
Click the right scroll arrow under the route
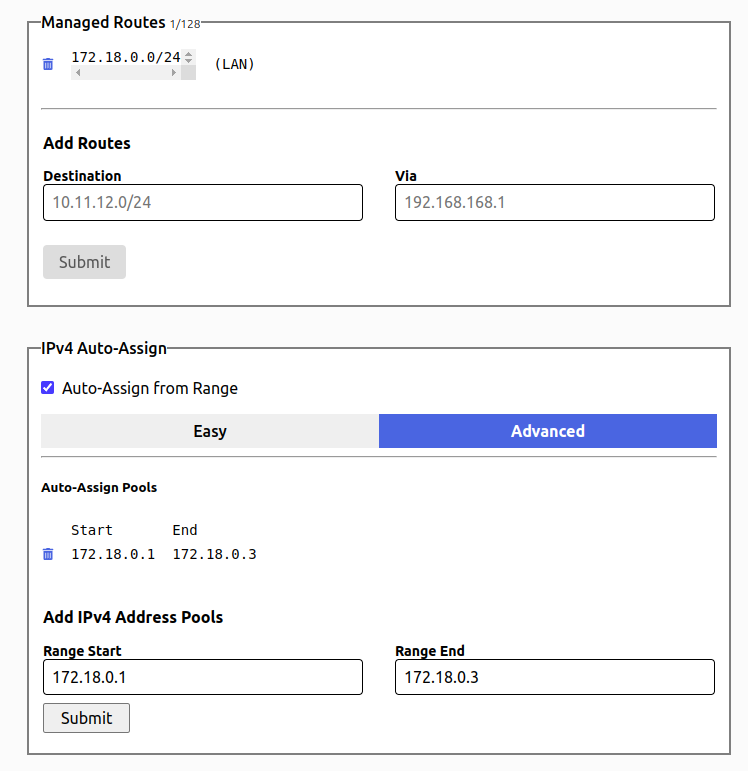point(174,73)
